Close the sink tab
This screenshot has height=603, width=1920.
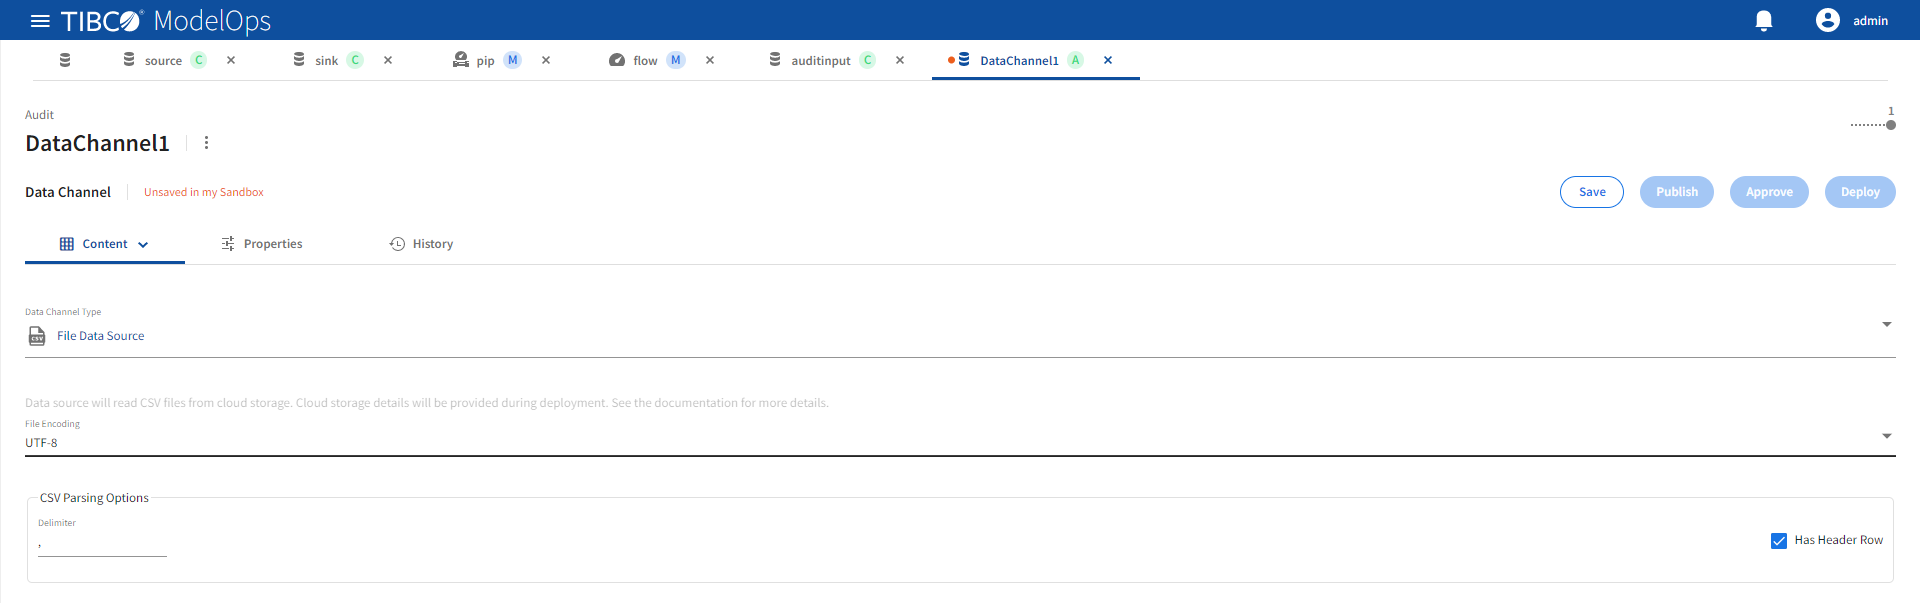point(388,60)
